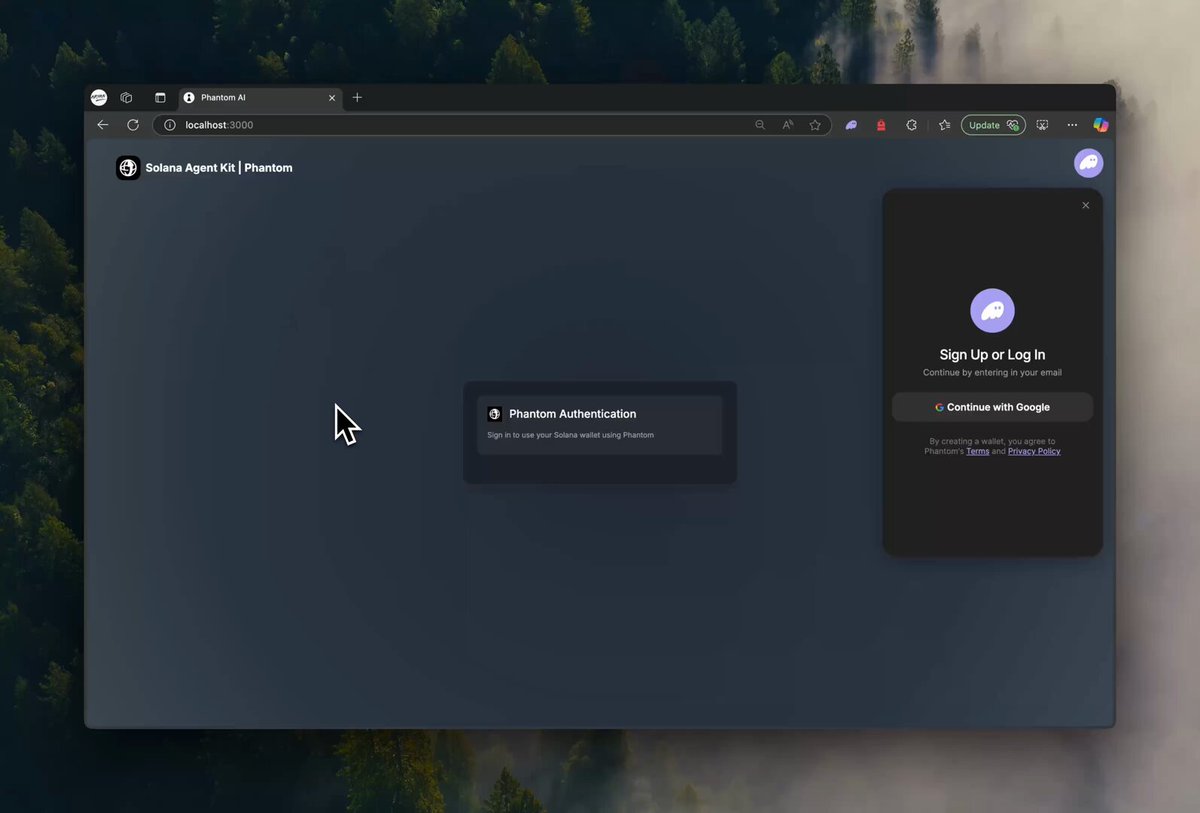Click the zoom magnifier icon in address bar
1200x813 pixels.
pos(760,125)
